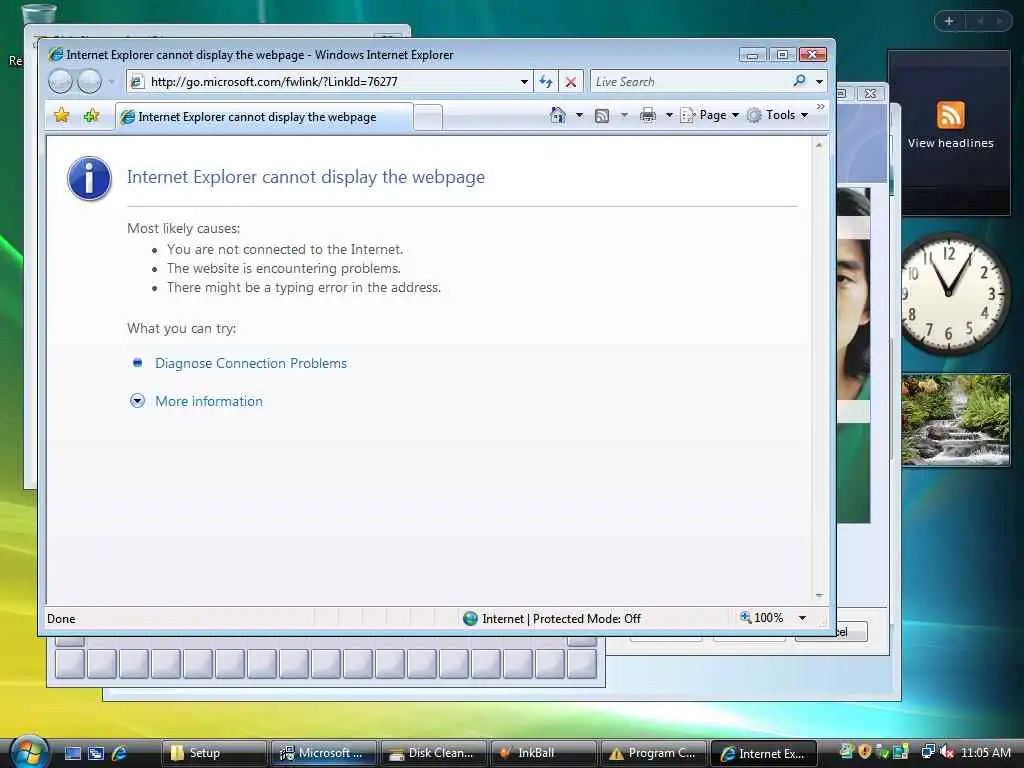Expand the Print options dropdown arrow
Screen dimensions: 1024x768
tap(669, 116)
